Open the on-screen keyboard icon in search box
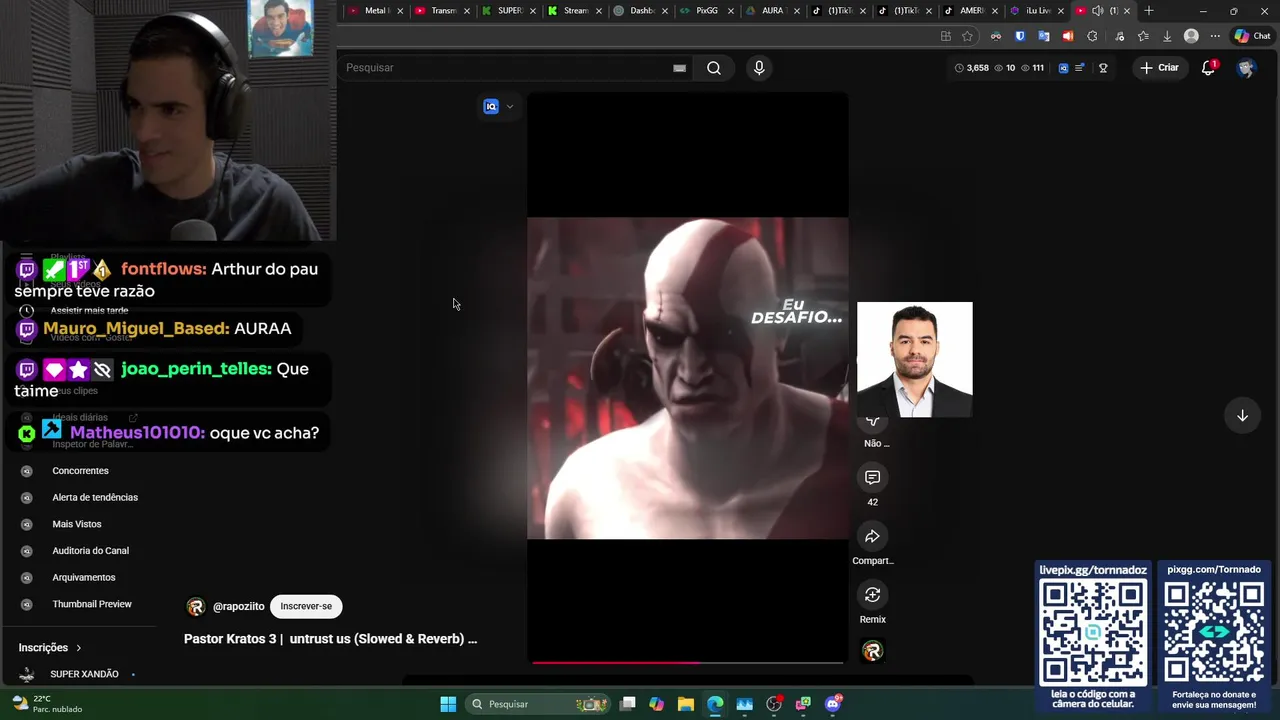1280x720 pixels. 680,68
